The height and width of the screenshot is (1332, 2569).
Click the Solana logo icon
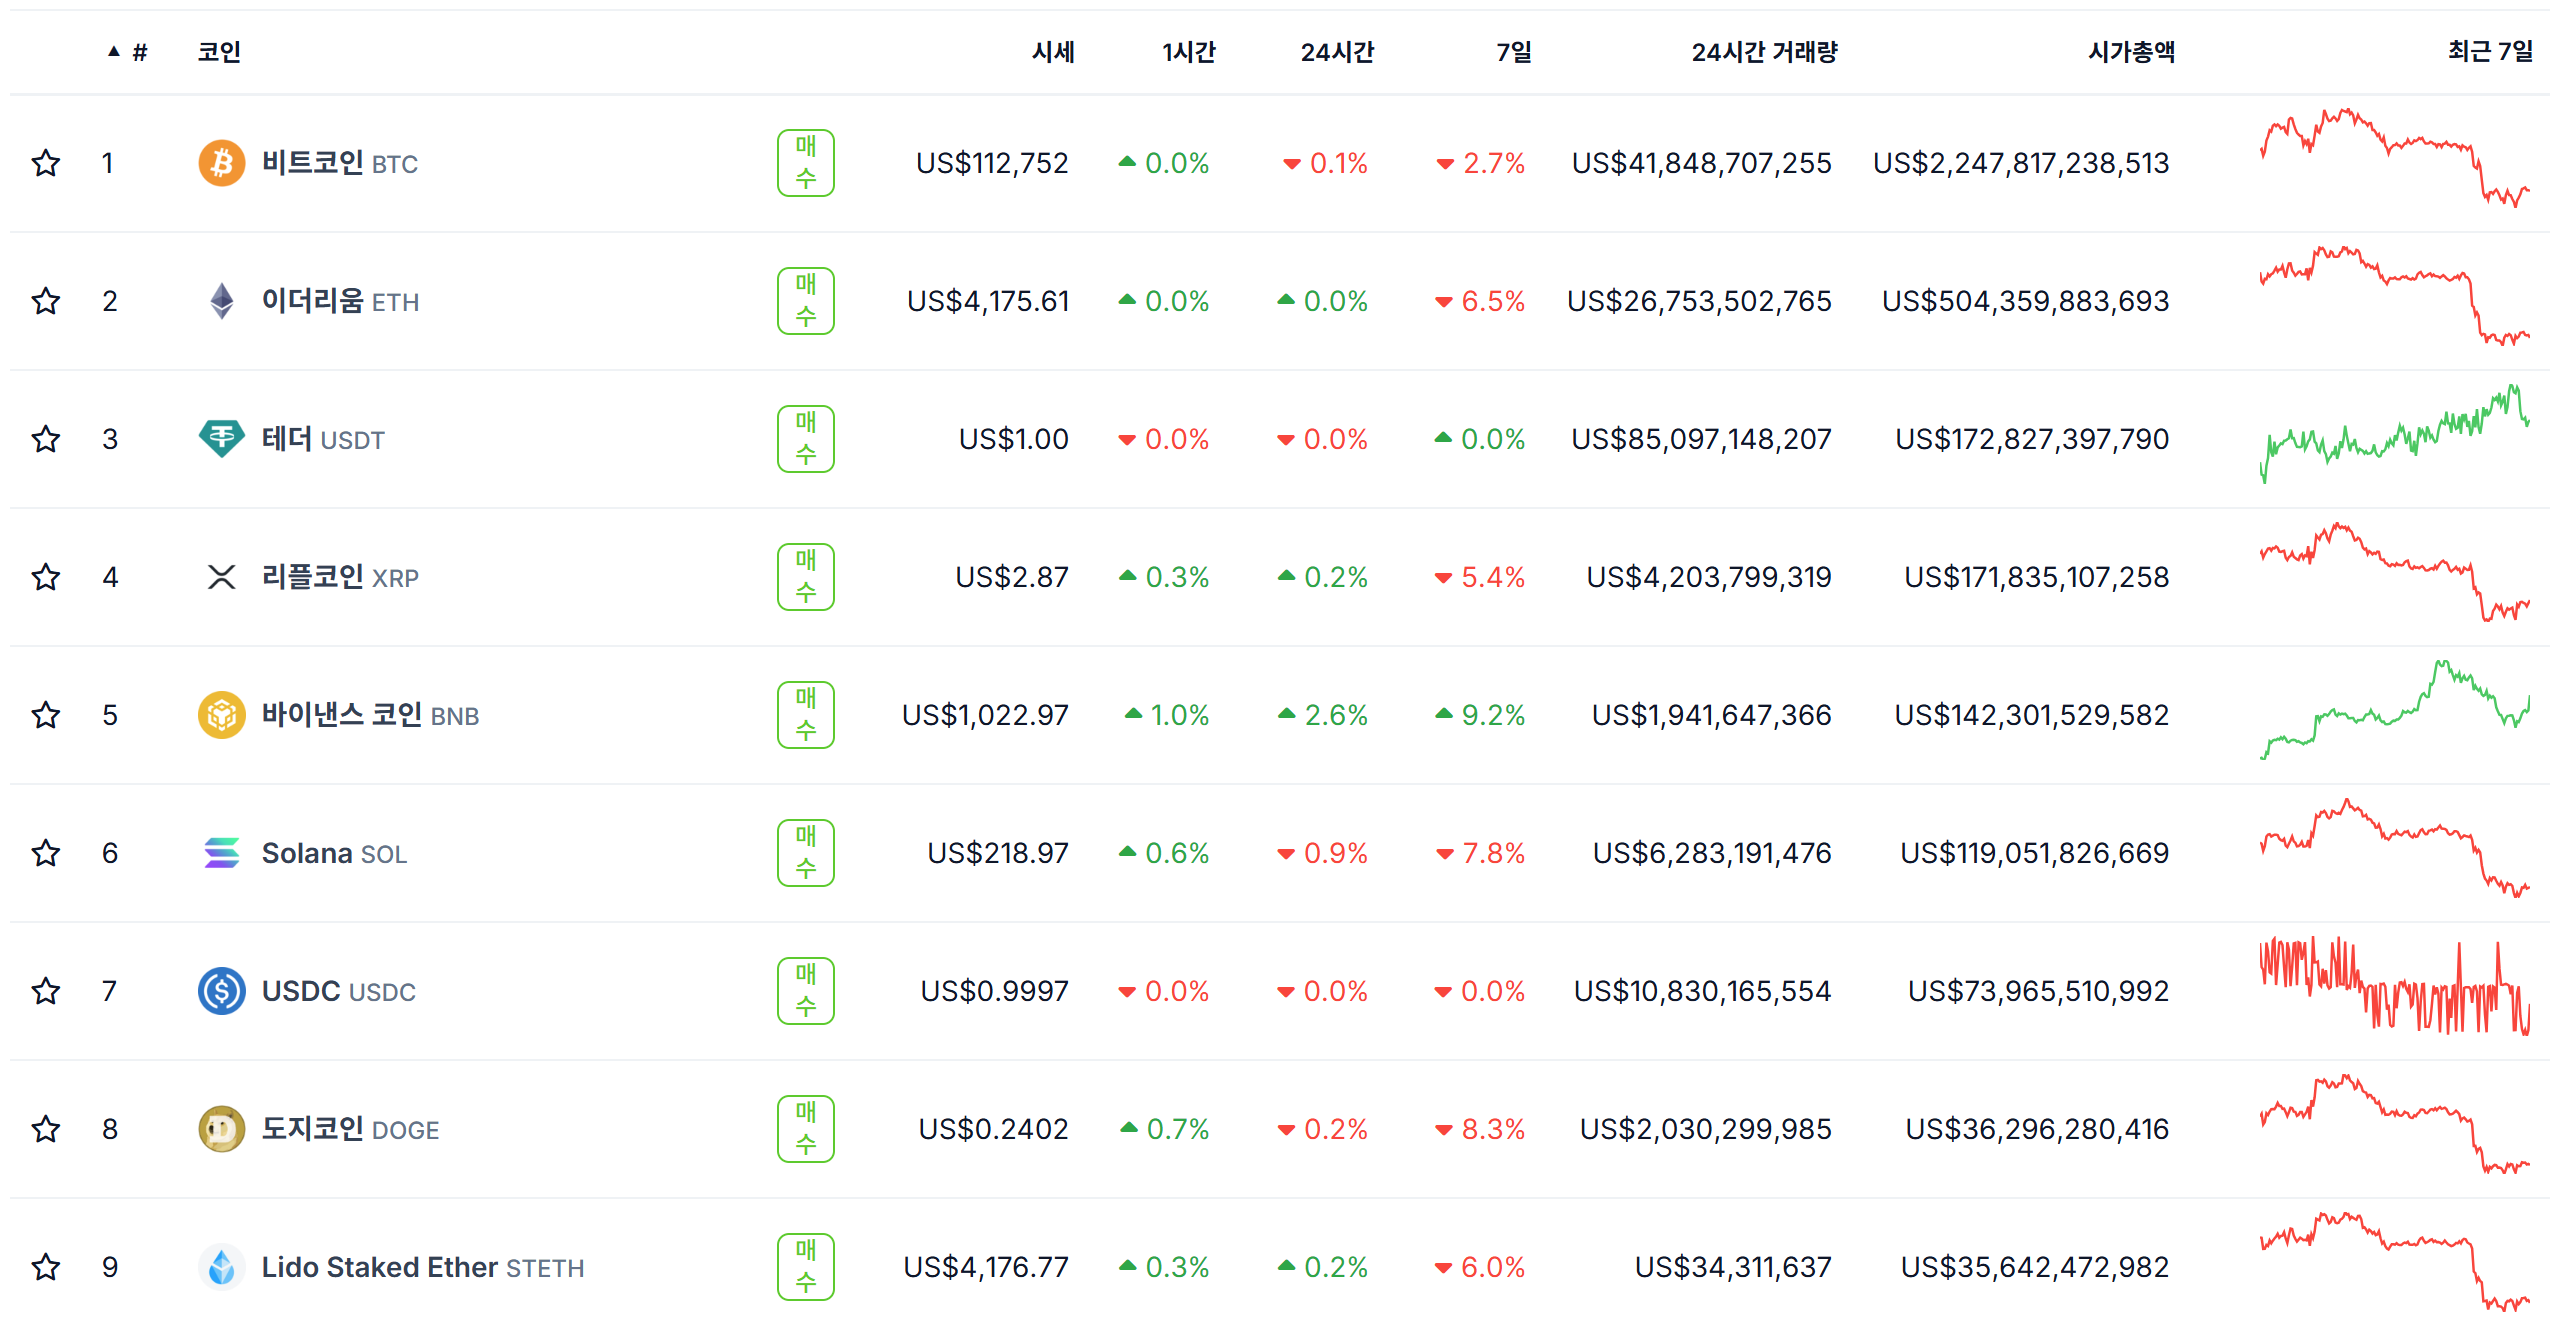[x=222, y=853]
